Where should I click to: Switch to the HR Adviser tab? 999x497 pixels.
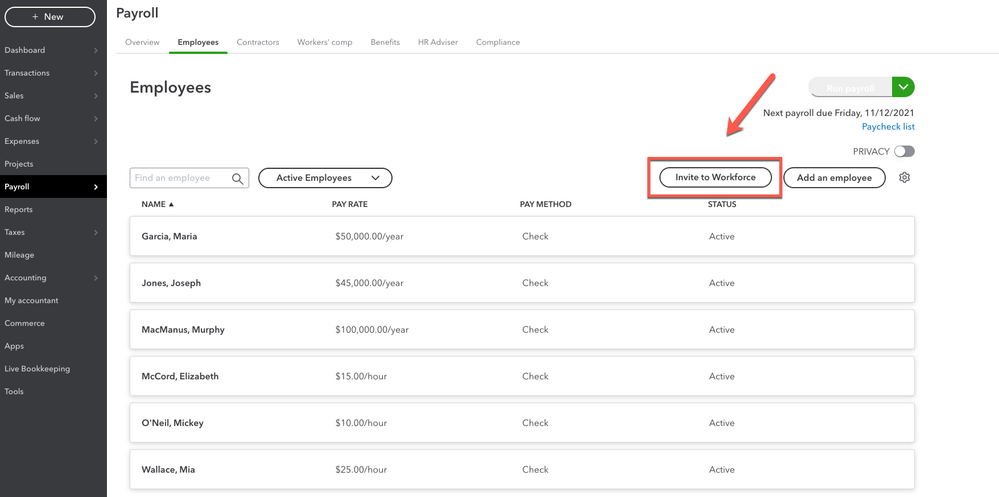point(438,42)
